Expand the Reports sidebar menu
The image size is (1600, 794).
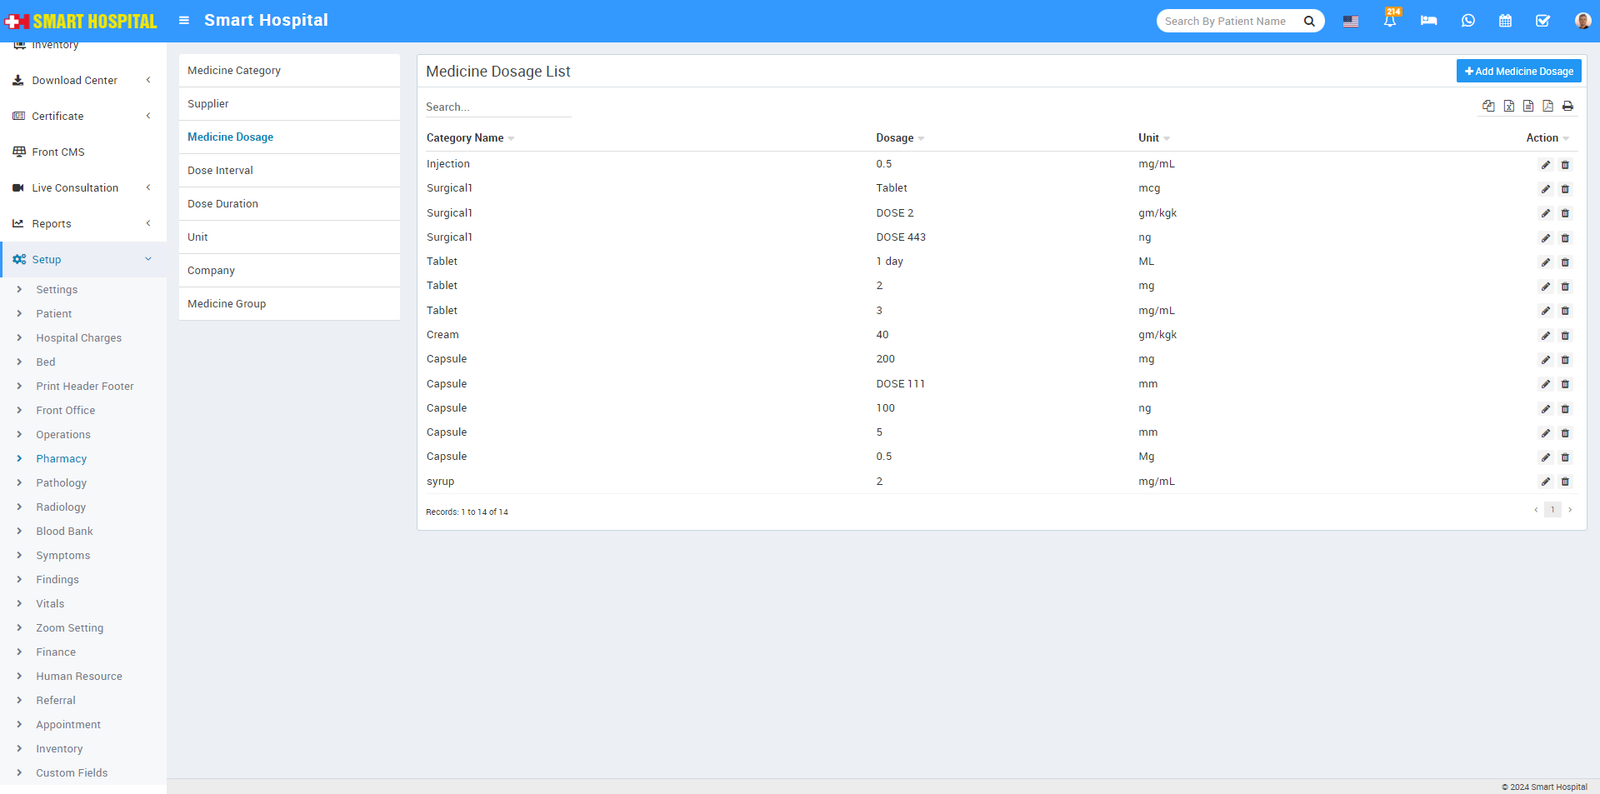(x=82, y=224)
